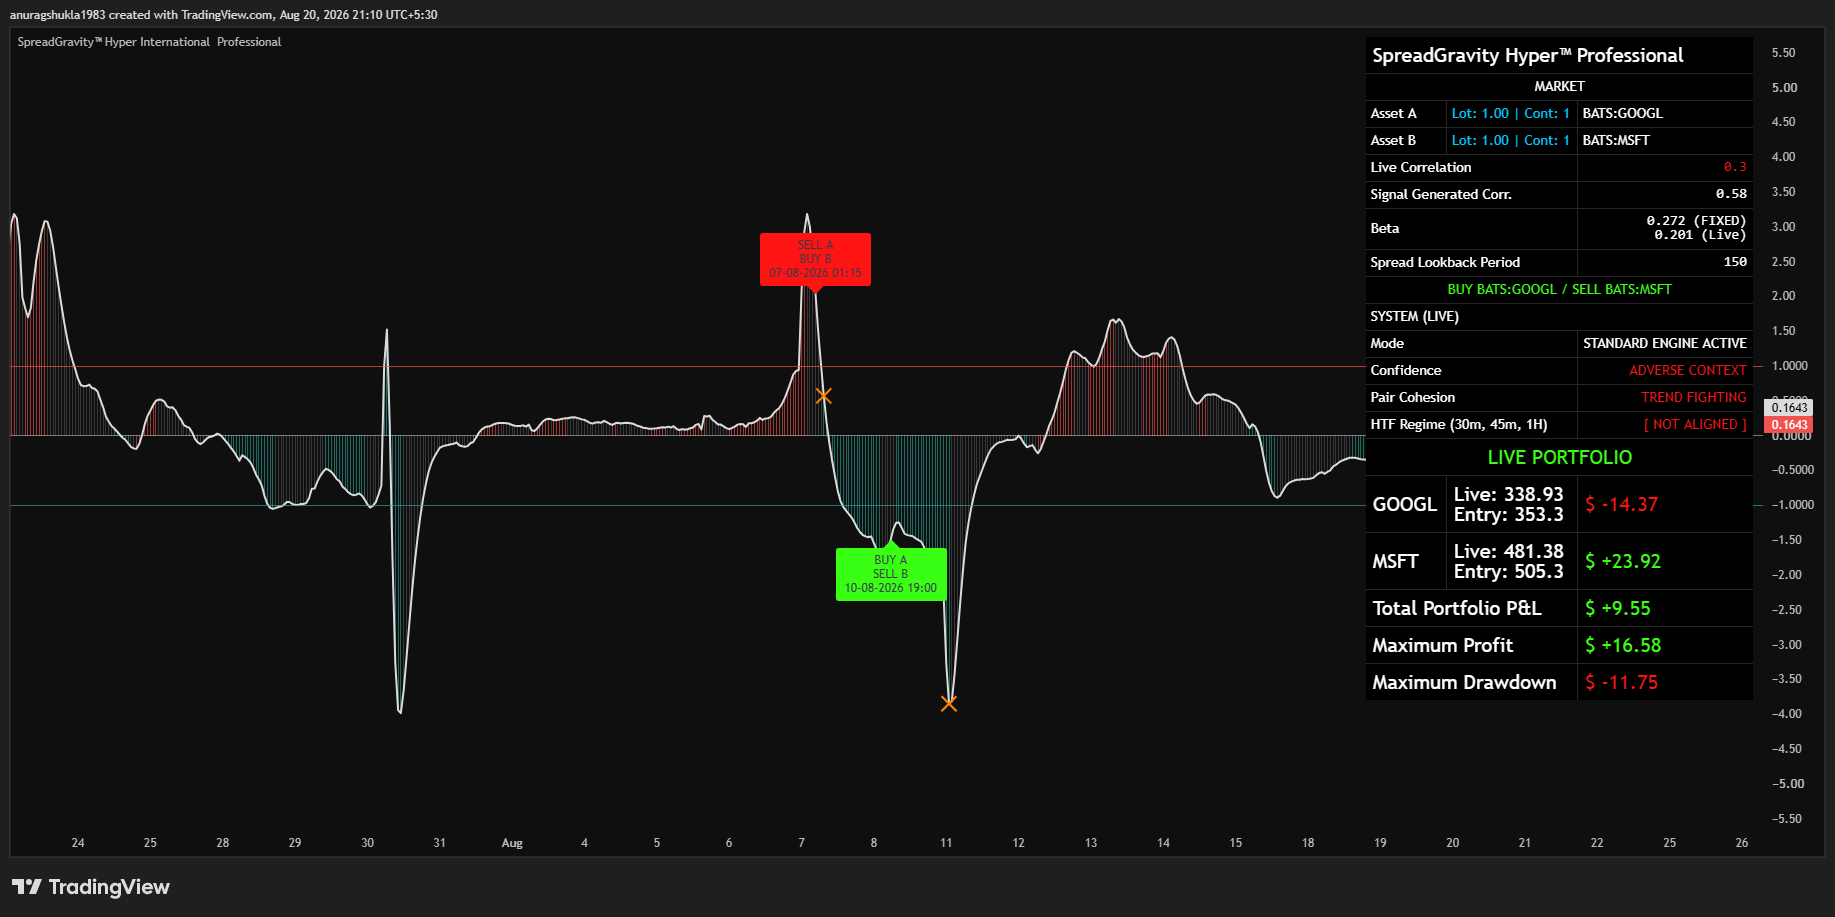Click Lot and Cont value in Asset A row

tap(1510, 114)
